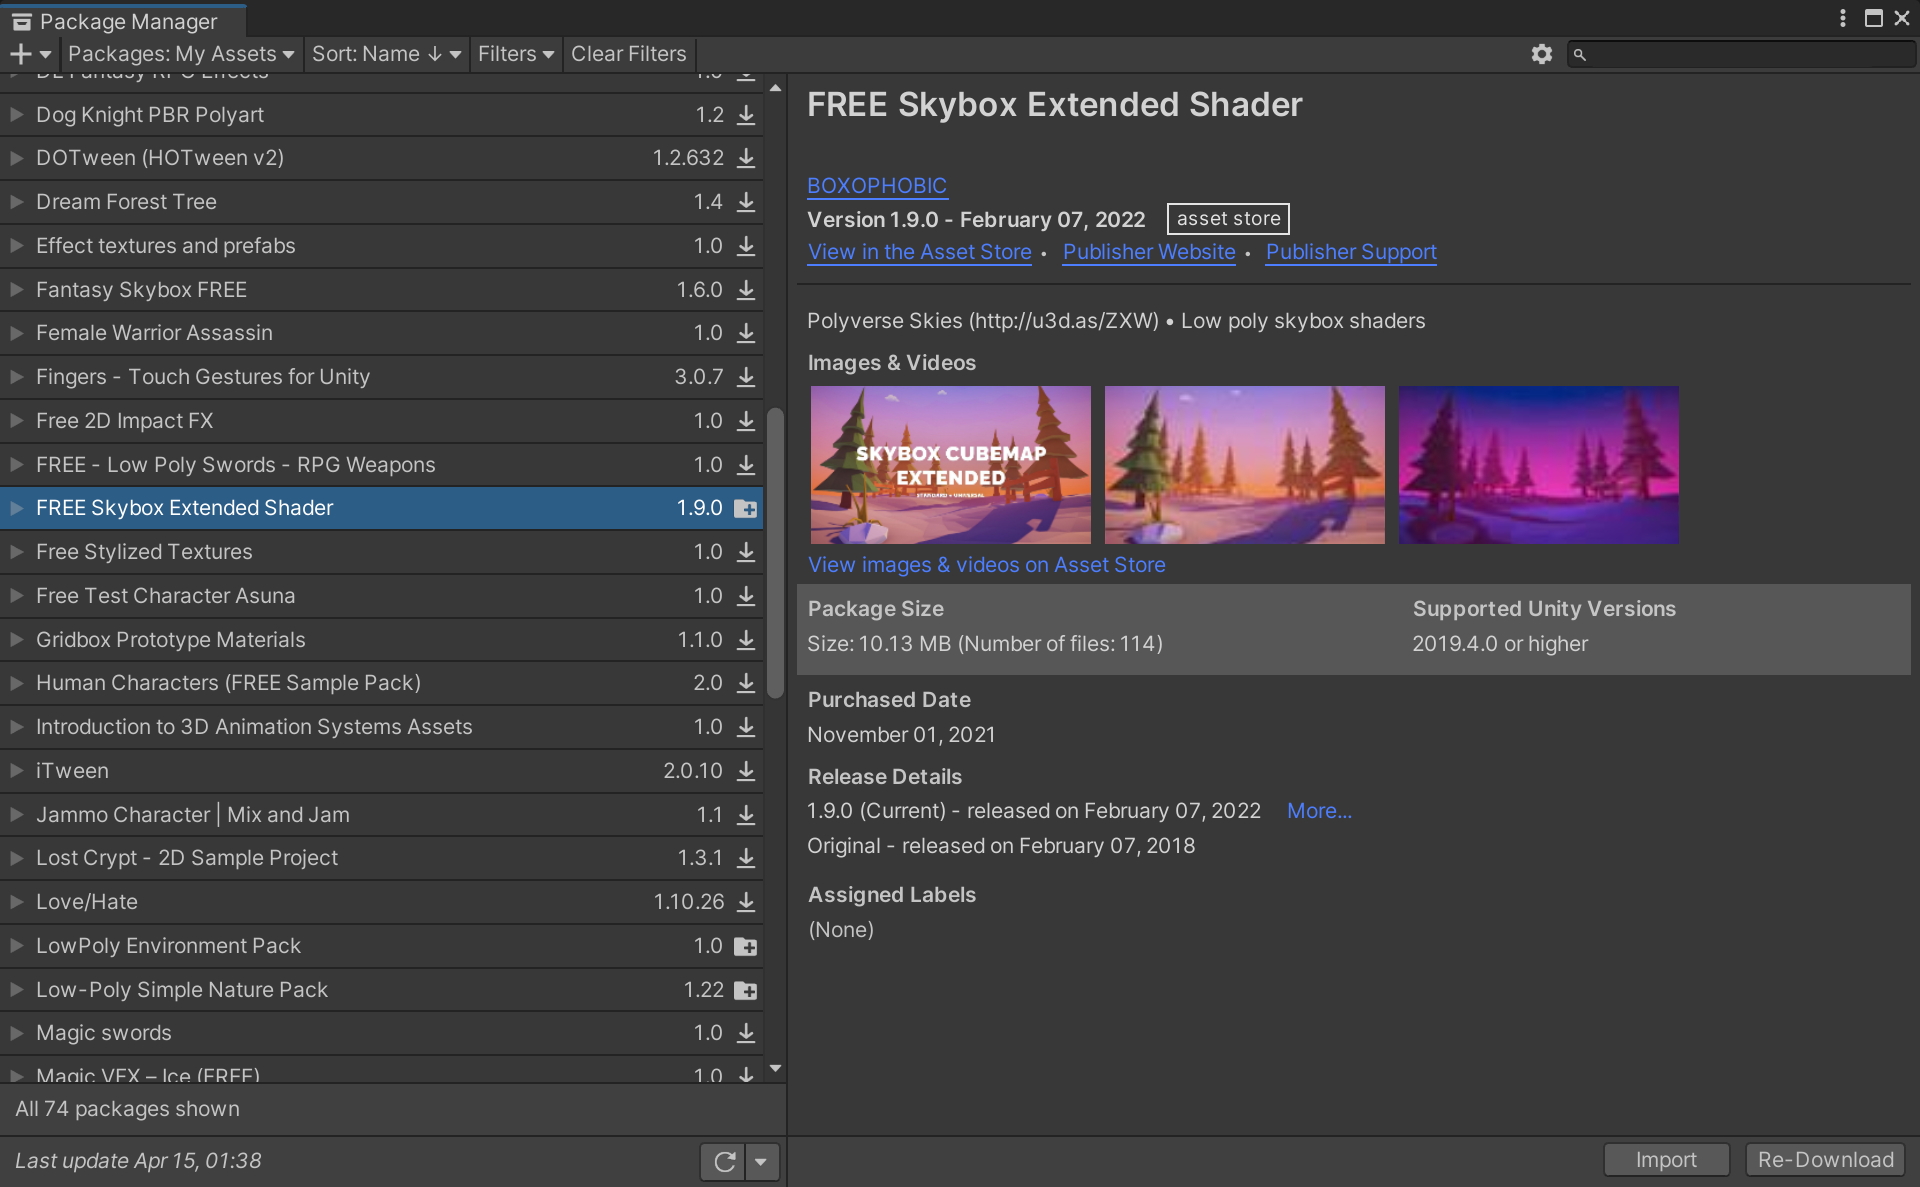This screenshot has height=1187, width=1920.
Task: Expand the iTween package entry
Action: [x=17, y=771]
